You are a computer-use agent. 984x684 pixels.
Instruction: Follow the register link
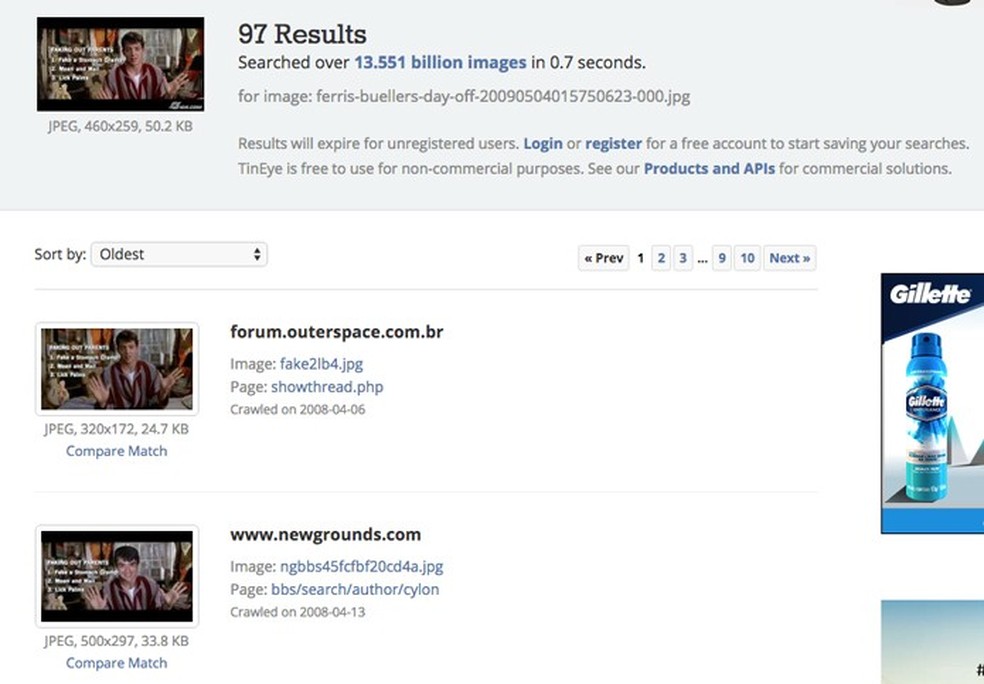613,143
